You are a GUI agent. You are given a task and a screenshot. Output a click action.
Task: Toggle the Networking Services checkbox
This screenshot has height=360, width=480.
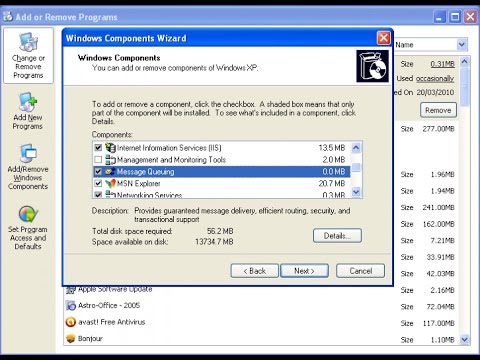pyautogui.click(x=98, y=195)
